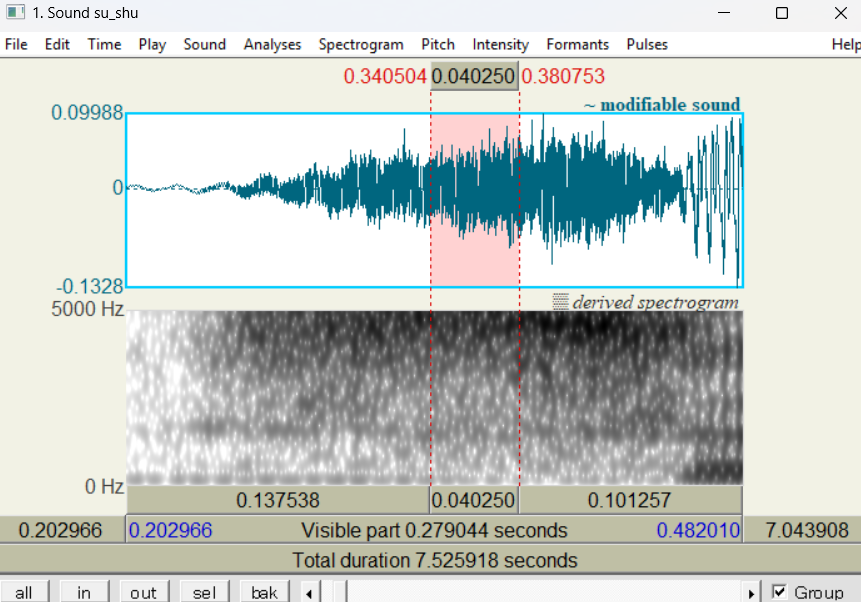This screenshot has height=602, width=861.
Task: Click the scrollbar right arrow
Action: [x=751, y=593]
